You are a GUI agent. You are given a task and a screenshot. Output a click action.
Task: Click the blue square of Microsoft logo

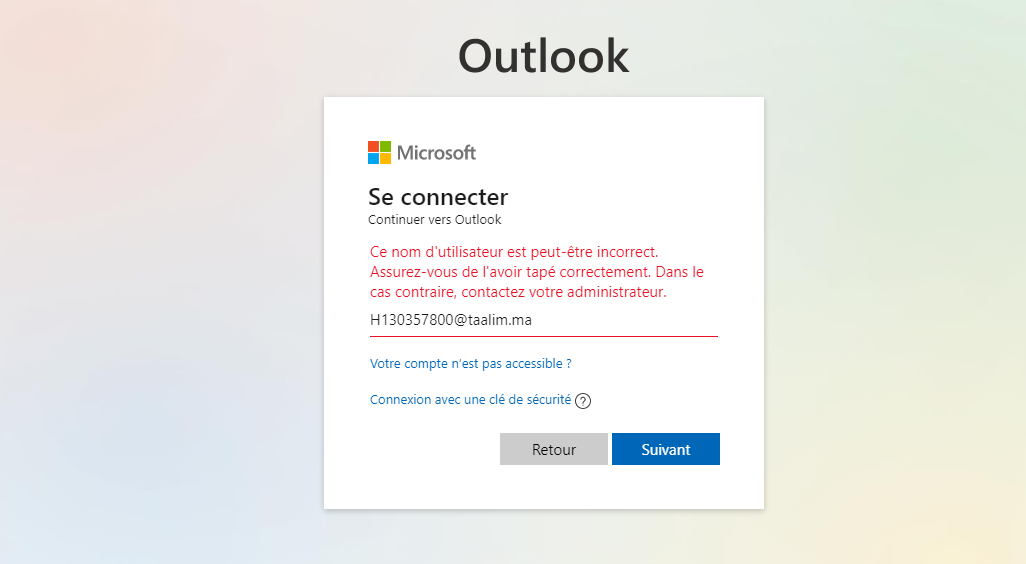[373, 158]
